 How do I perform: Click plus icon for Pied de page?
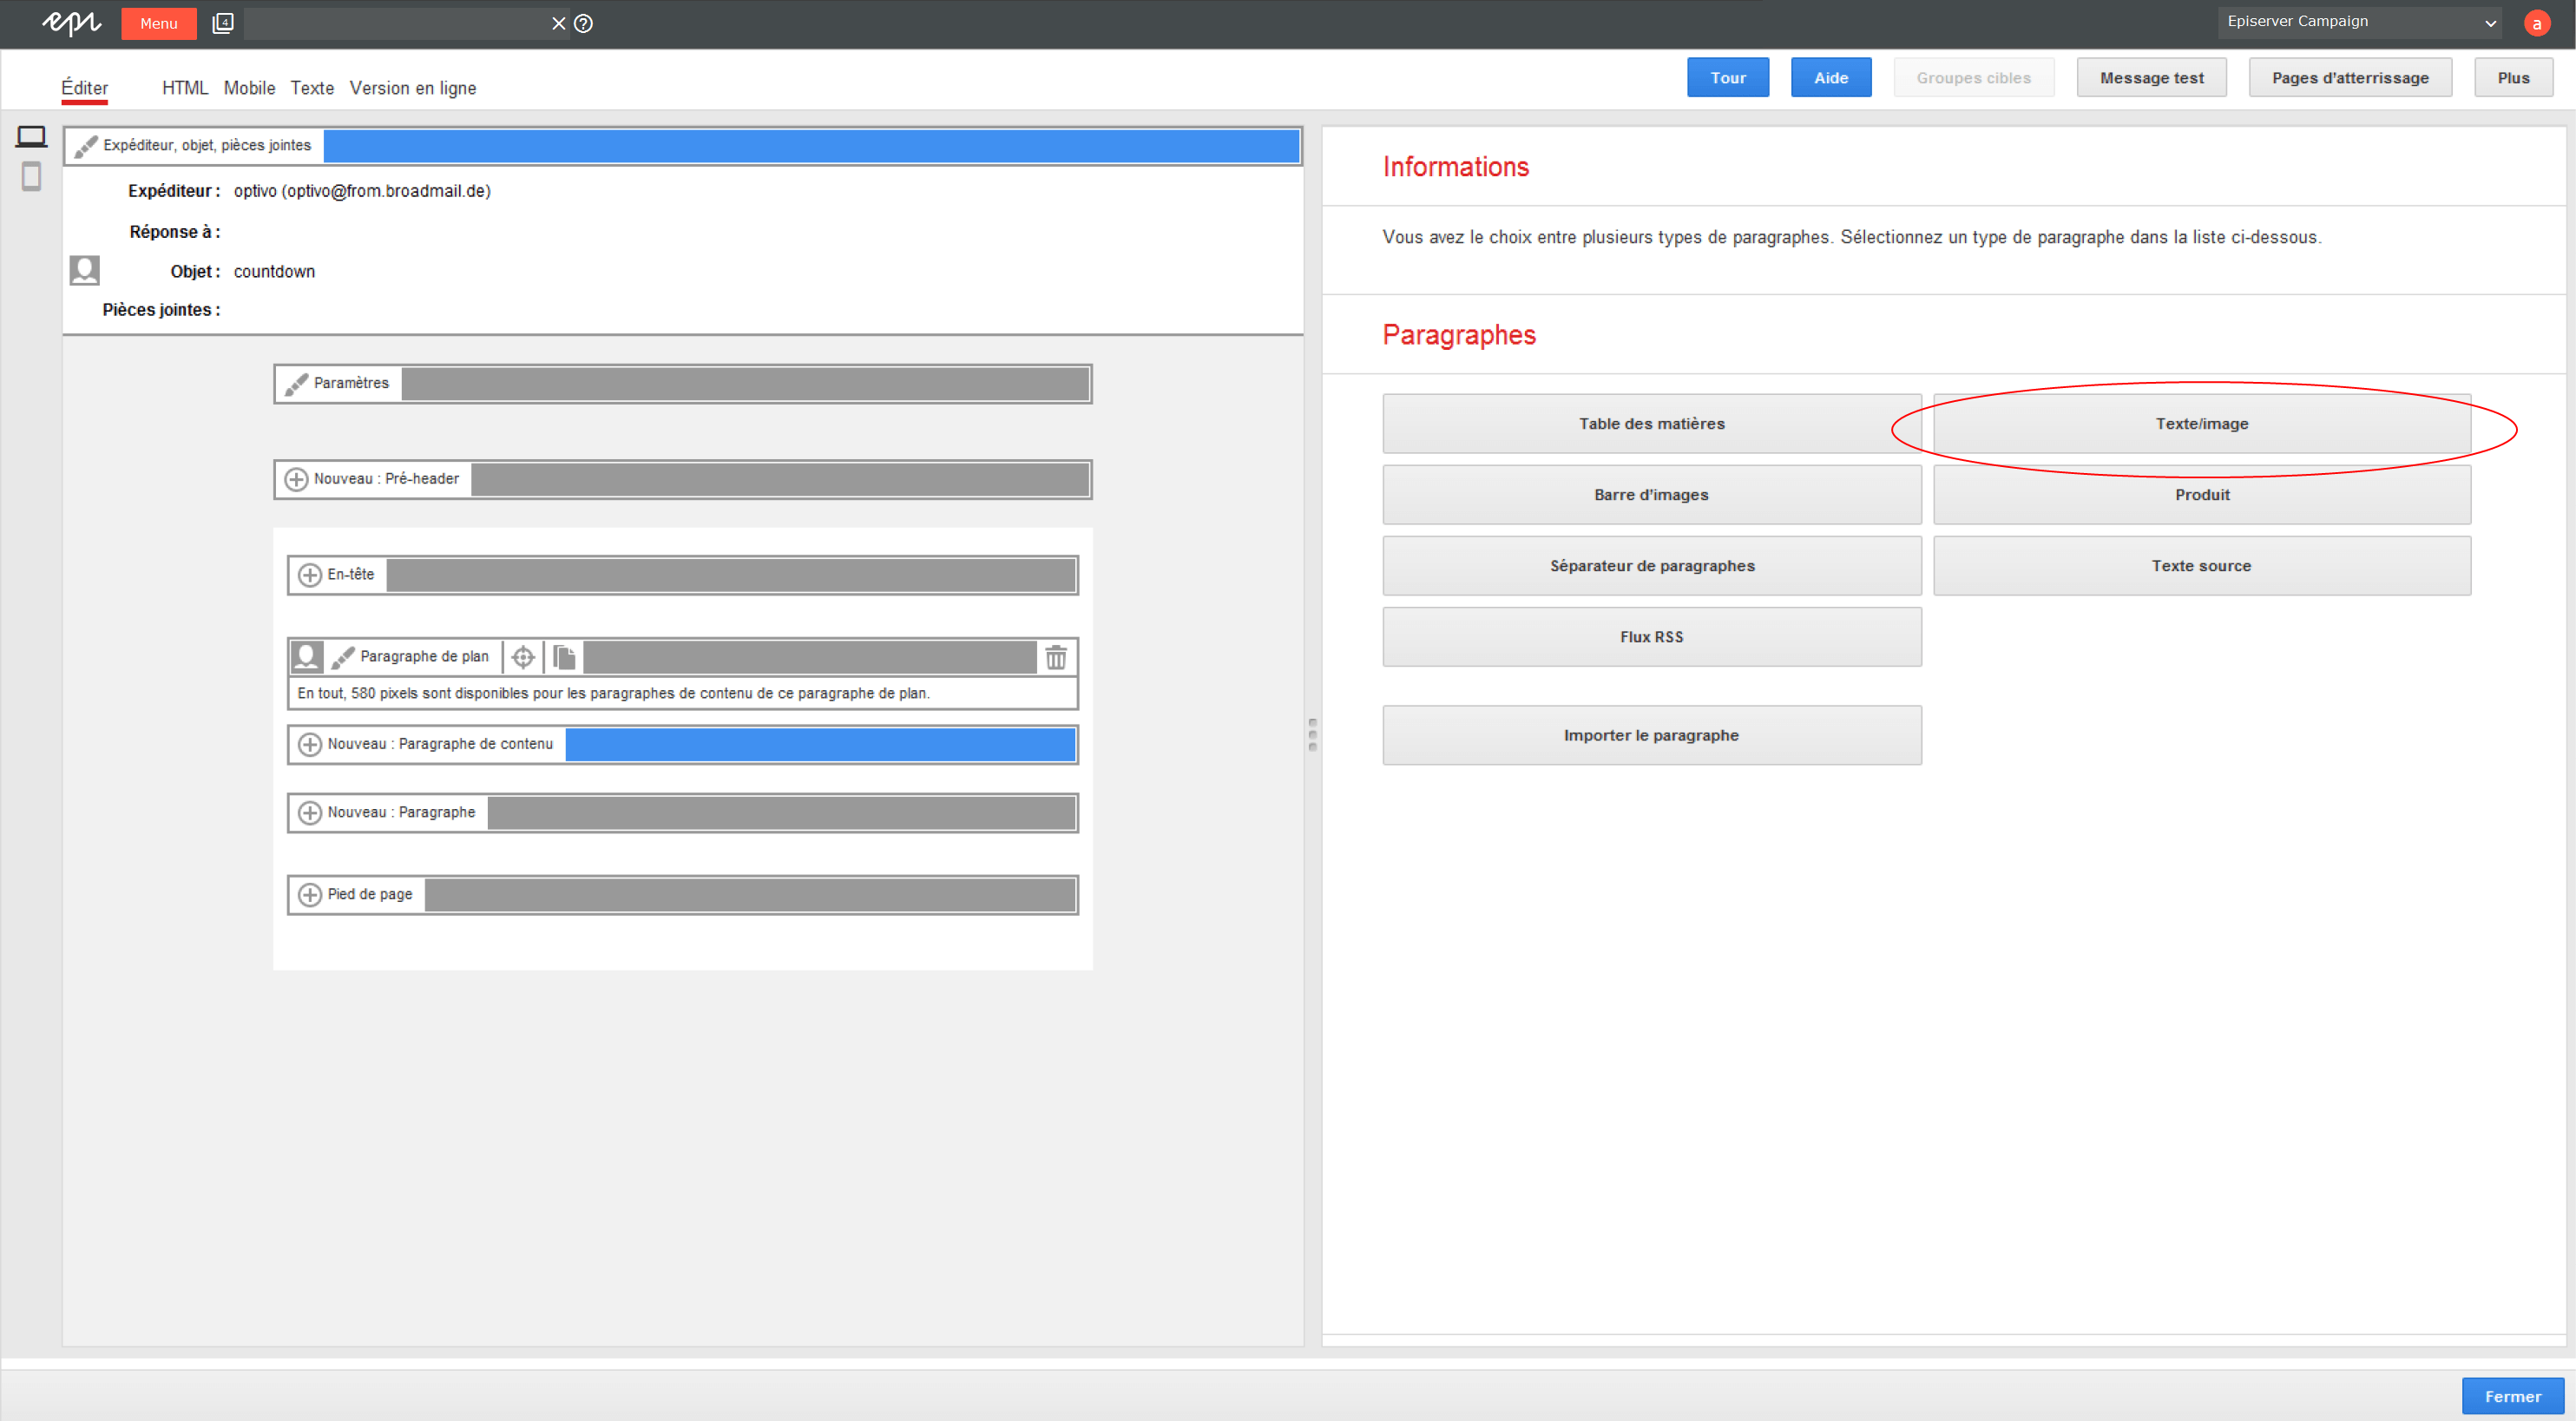coord(310,895)
